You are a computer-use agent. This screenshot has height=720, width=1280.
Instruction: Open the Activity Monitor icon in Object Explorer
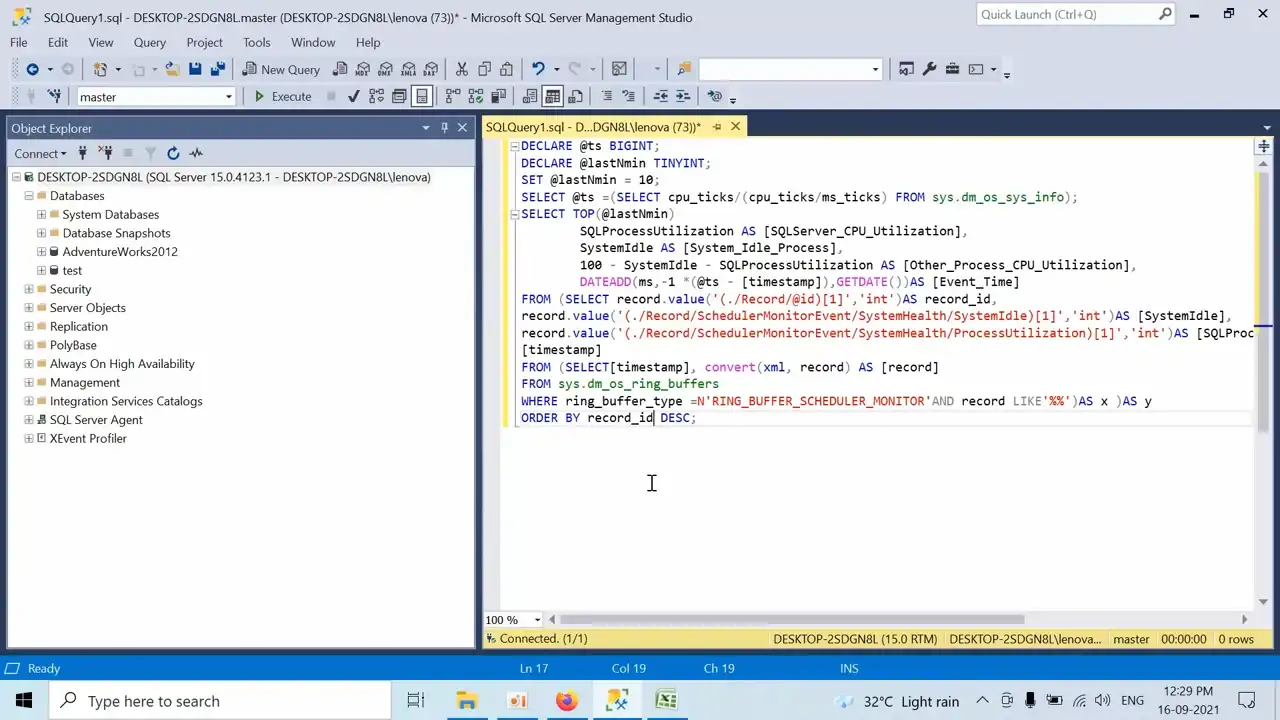click(x=196, y=153)
